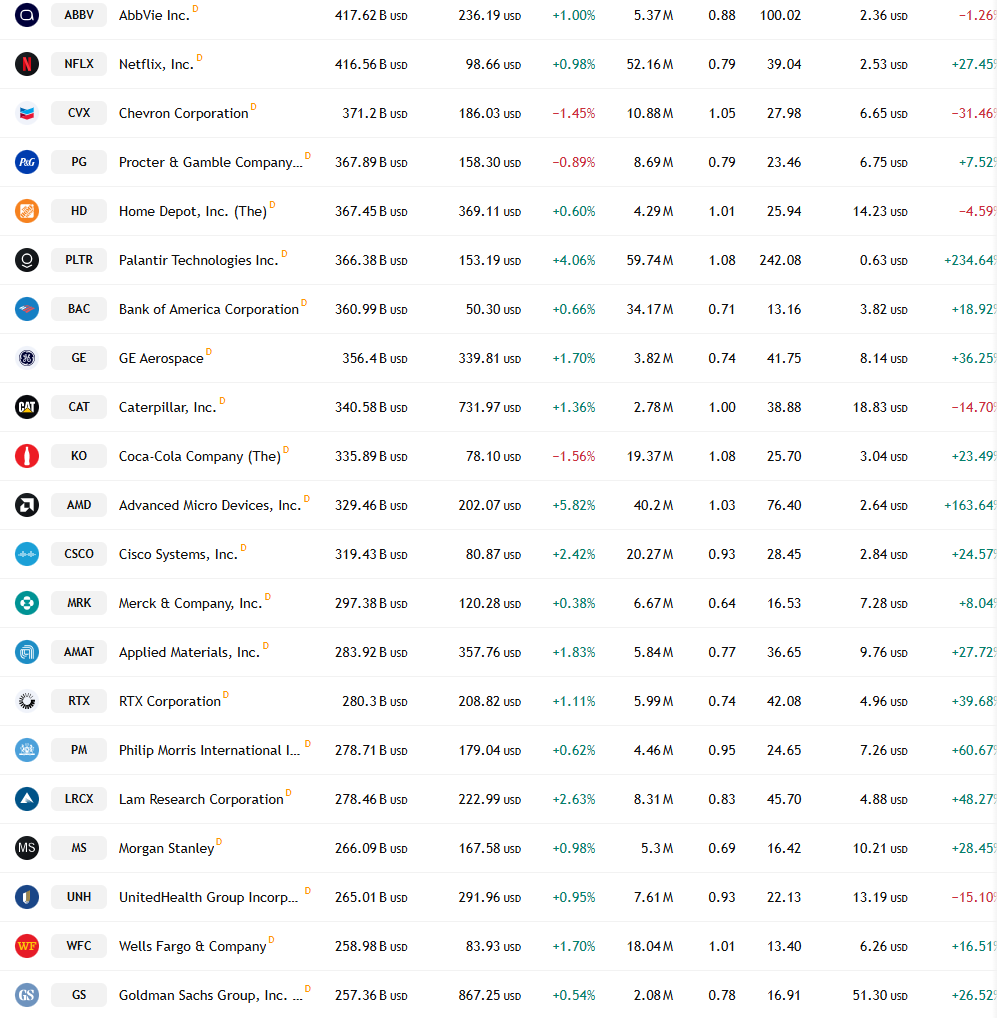The width and height of the screenshot is (997, 1018).
Task: Click Lam Research price 222.99 USD
Action: [x=489, y=799]
